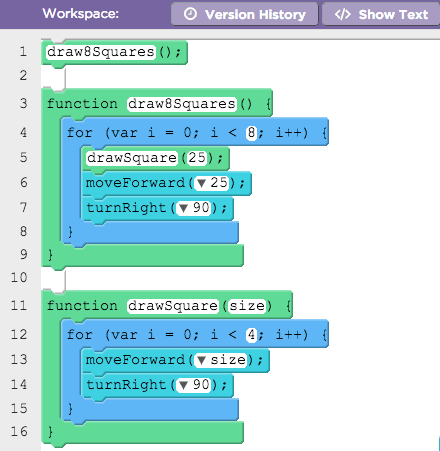Select the for loop block on line 4

click(195, 132)
